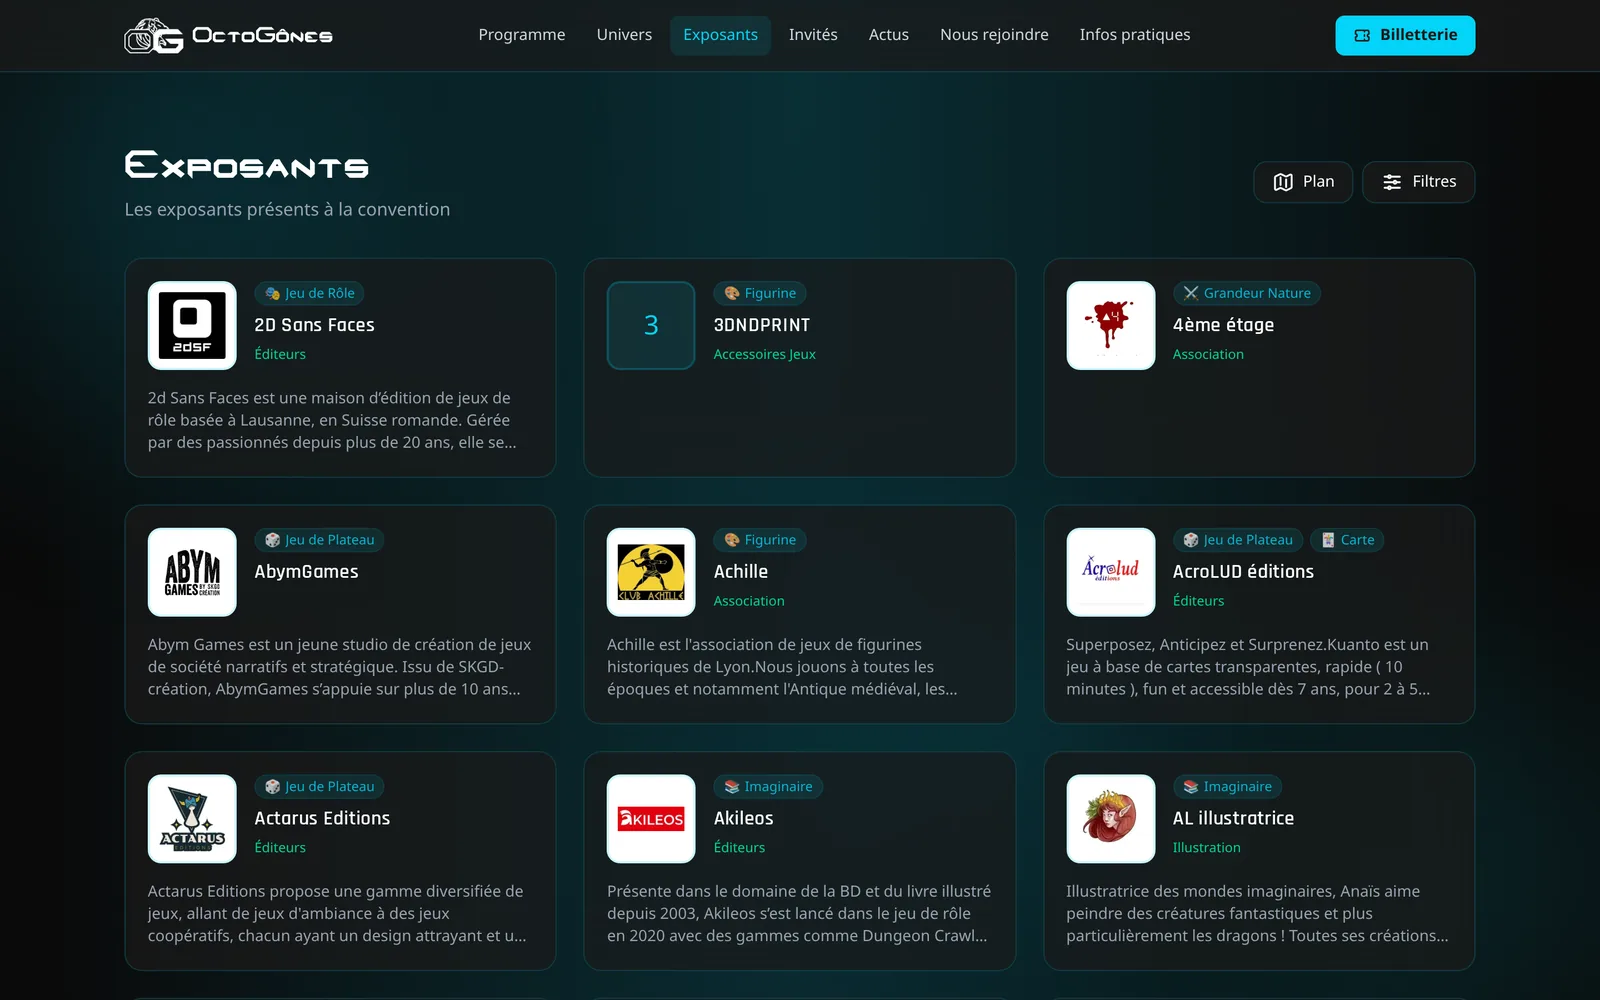This screenshot has width=1600, height=1000.
Task: Click the 3DNDPRINT title
Action: click(762, 325)
